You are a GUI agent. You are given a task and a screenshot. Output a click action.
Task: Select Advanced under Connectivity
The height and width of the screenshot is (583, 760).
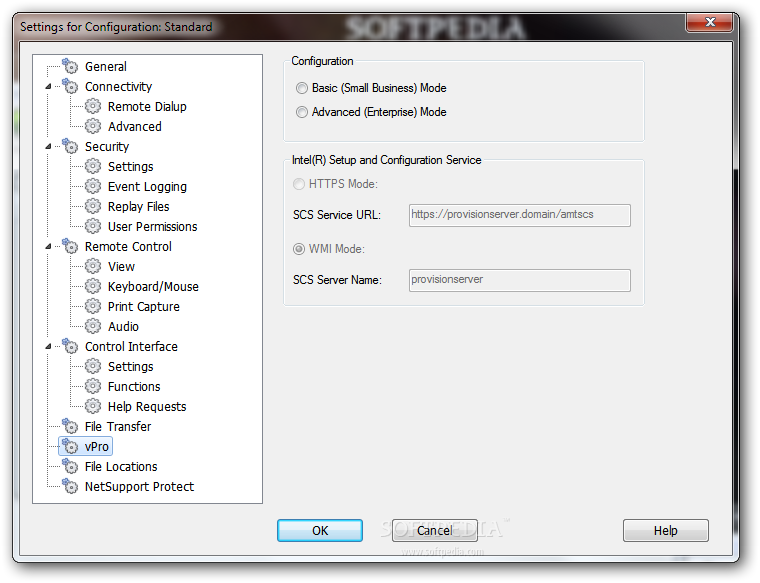(134, 126)
